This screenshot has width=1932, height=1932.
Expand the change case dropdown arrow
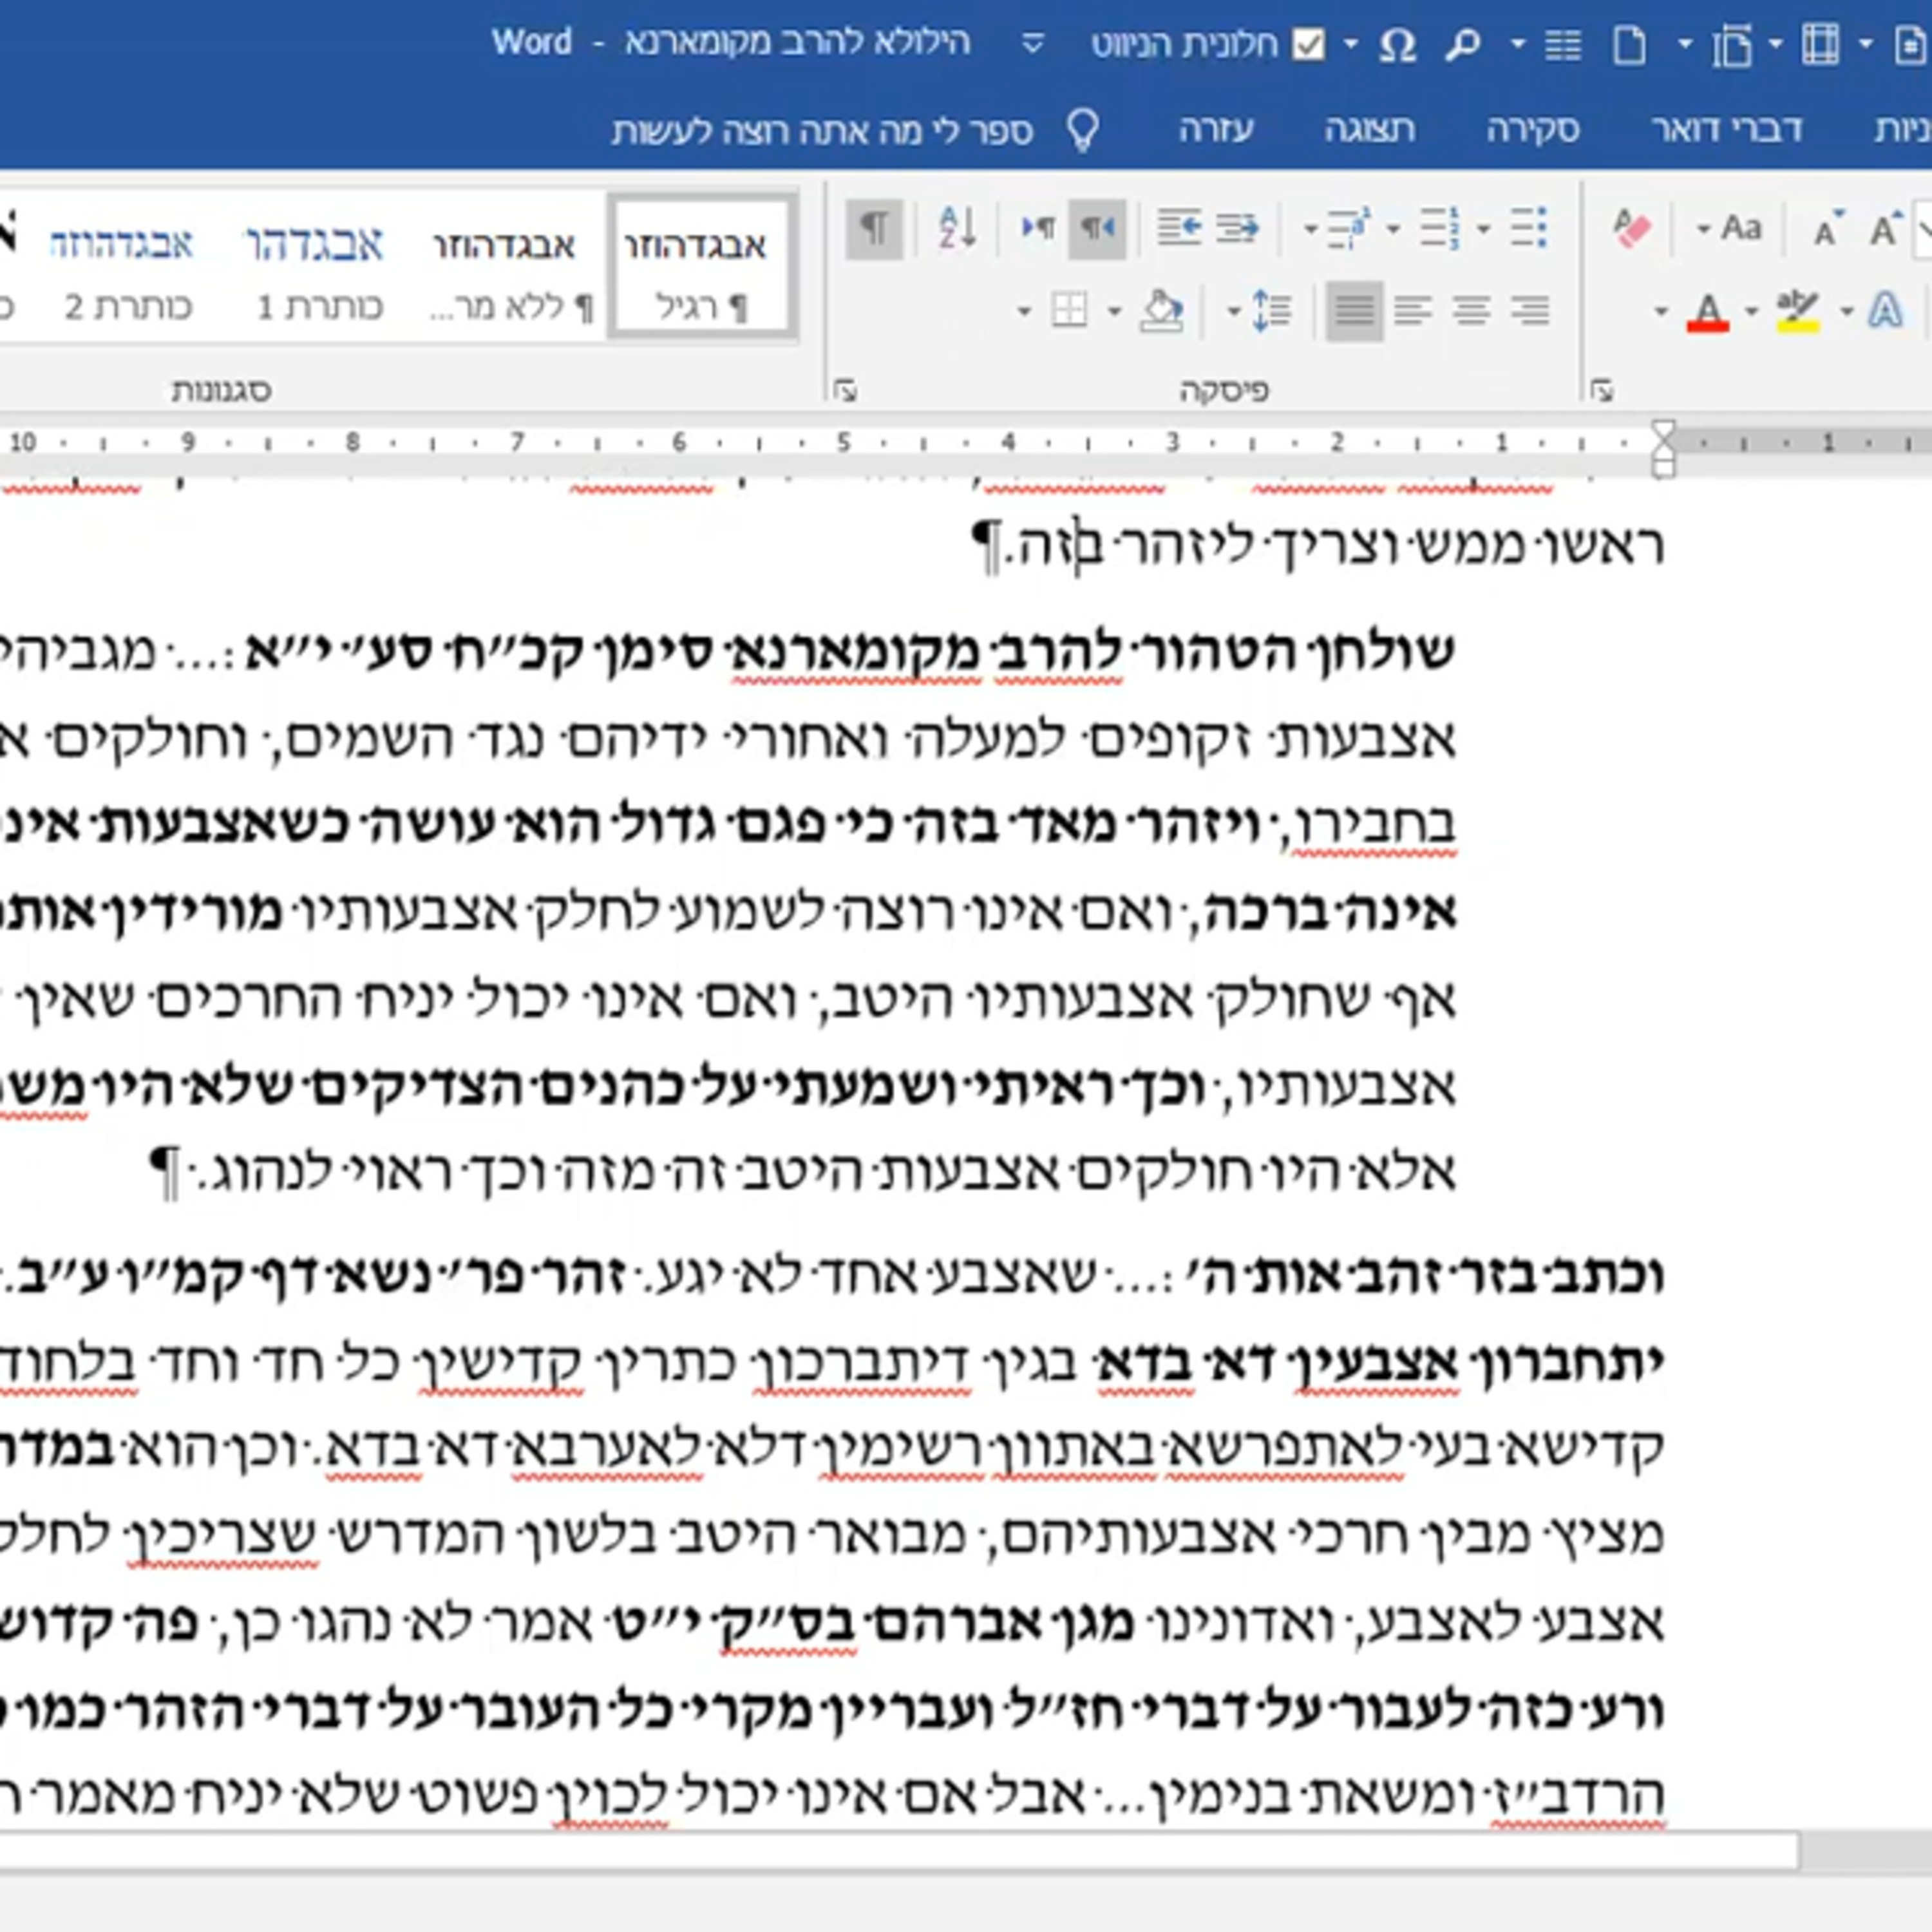[1703, 230]
